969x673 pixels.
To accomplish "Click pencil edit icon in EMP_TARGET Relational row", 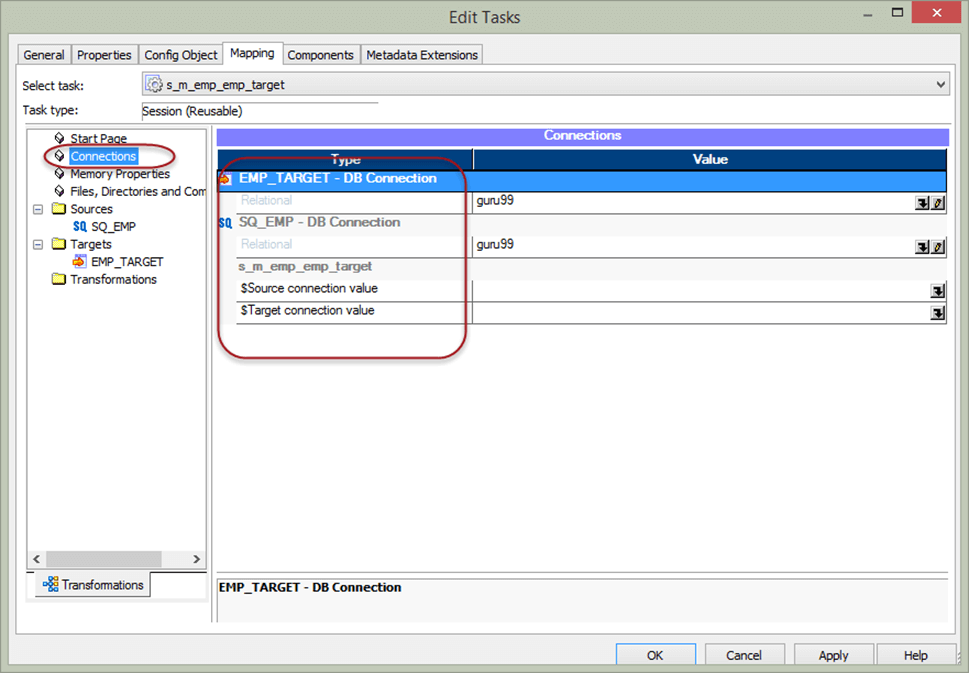I will point(937,203).
